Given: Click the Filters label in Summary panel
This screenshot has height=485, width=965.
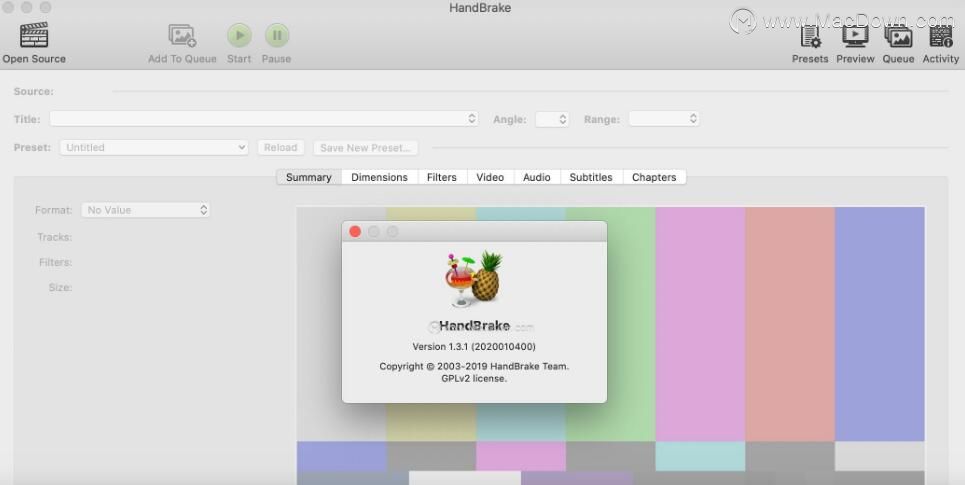Looking at the screenshot, I should tap(55, 262).
